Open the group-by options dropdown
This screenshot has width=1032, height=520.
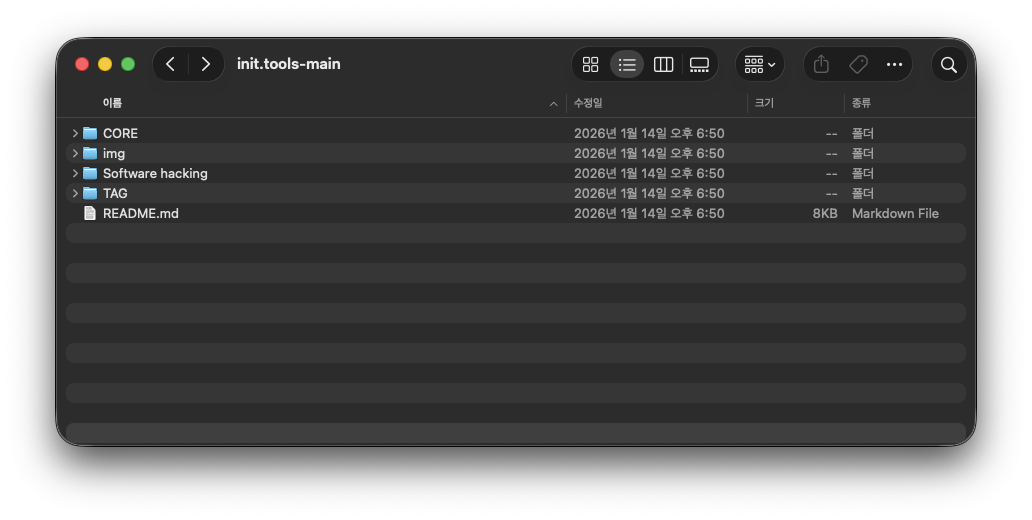tap(760, 64)
